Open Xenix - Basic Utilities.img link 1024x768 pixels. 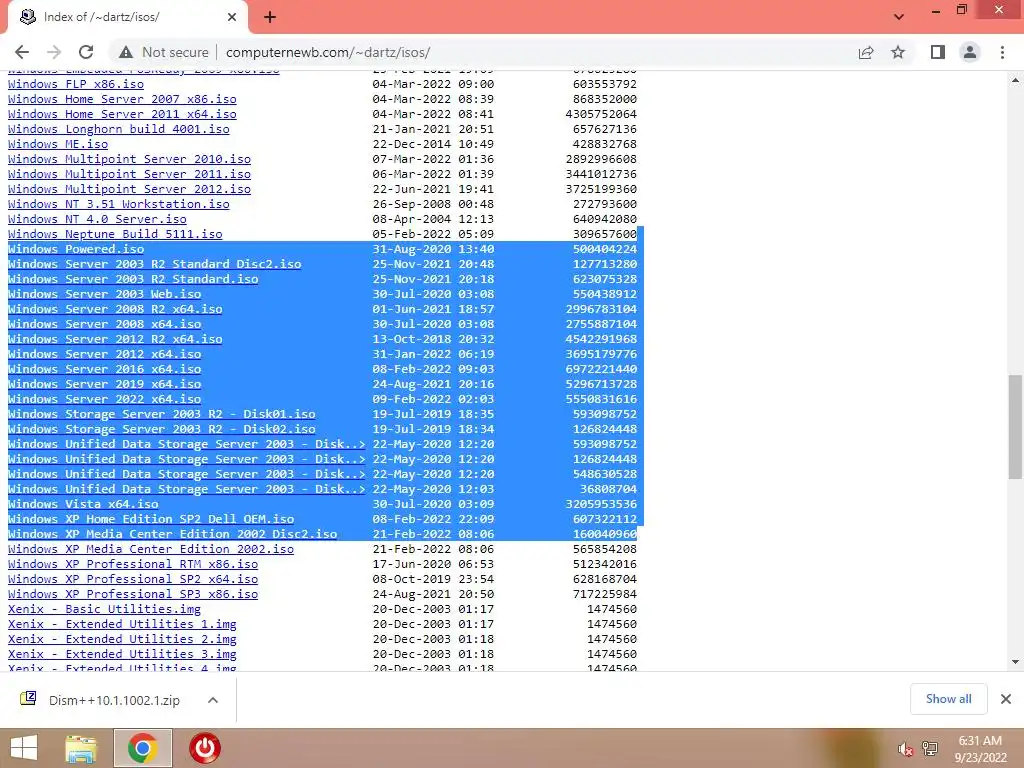[104, 609]
